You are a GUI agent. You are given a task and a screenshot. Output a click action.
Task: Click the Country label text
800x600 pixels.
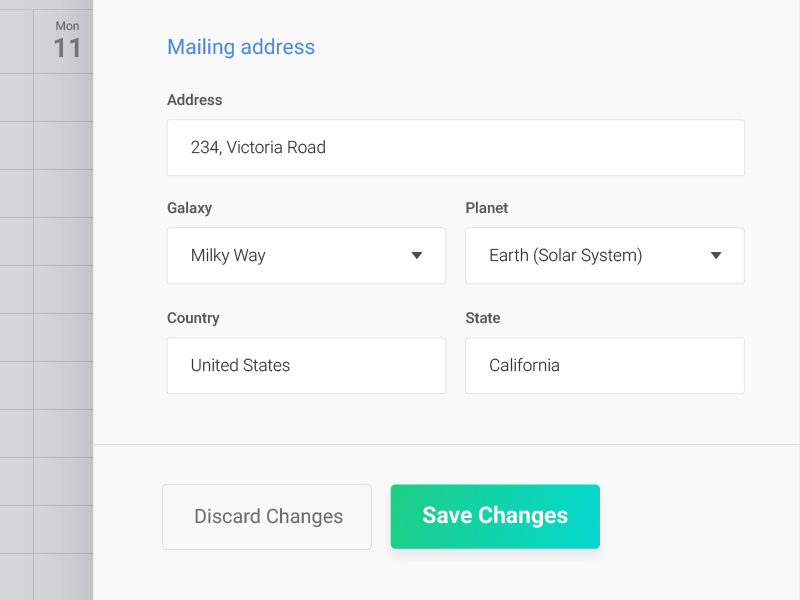click(193, 318)
